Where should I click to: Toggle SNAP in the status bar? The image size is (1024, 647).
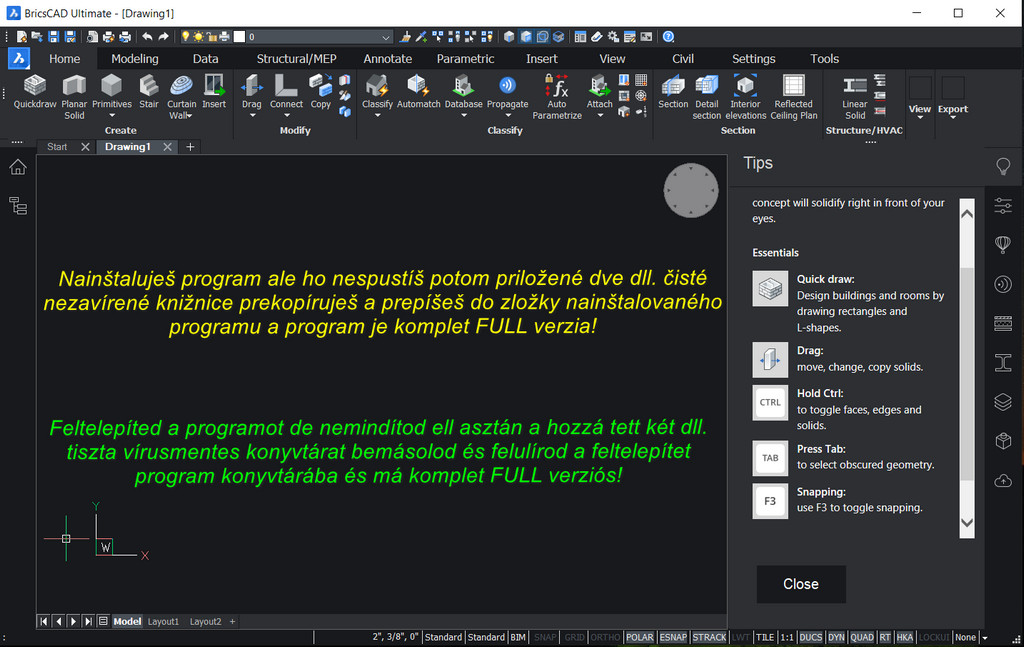[545, 637]
